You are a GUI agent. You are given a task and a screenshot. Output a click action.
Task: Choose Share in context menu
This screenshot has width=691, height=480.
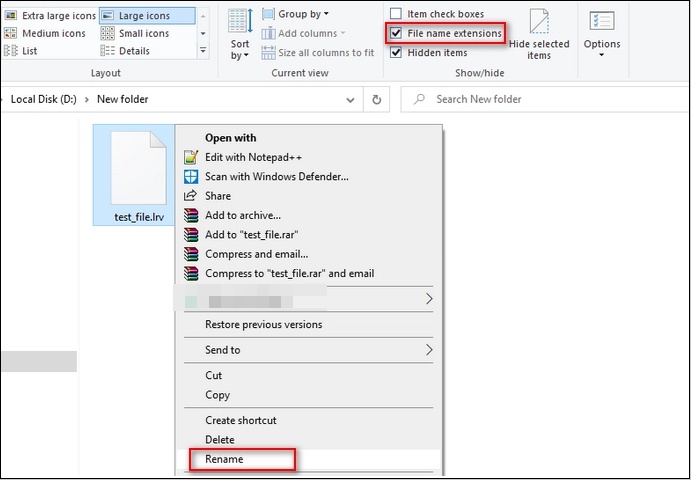point(308,196)
